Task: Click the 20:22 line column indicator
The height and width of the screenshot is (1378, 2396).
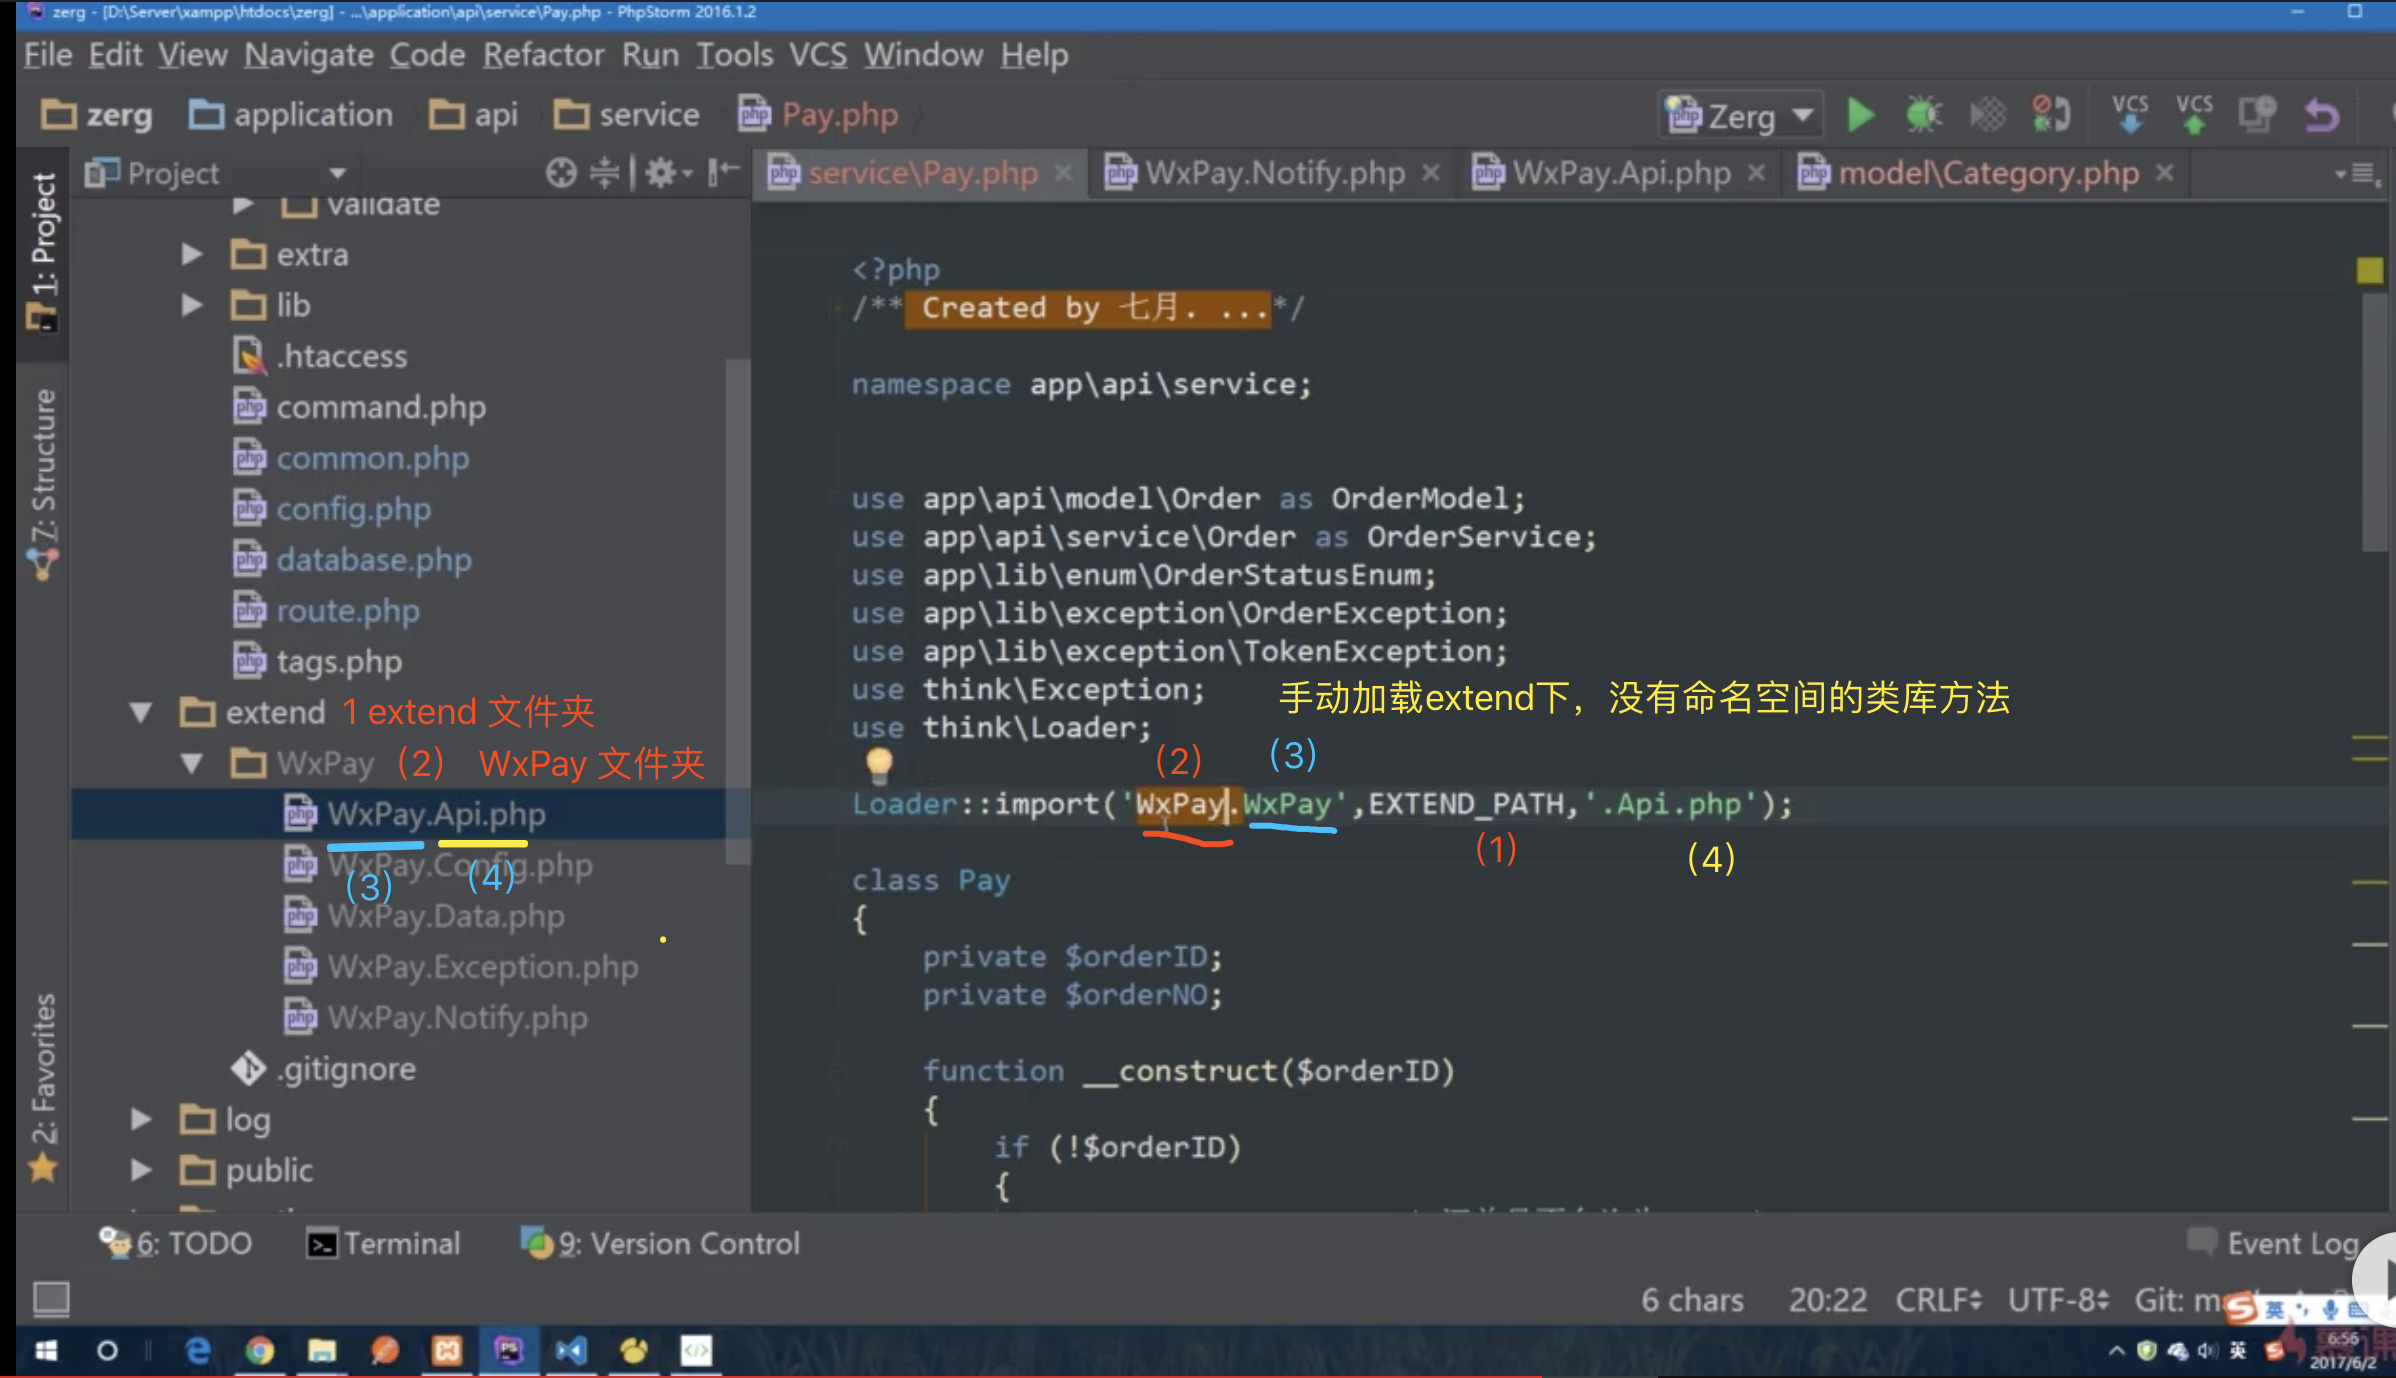Action: pyautogui.click(x=1828, y=1300)
